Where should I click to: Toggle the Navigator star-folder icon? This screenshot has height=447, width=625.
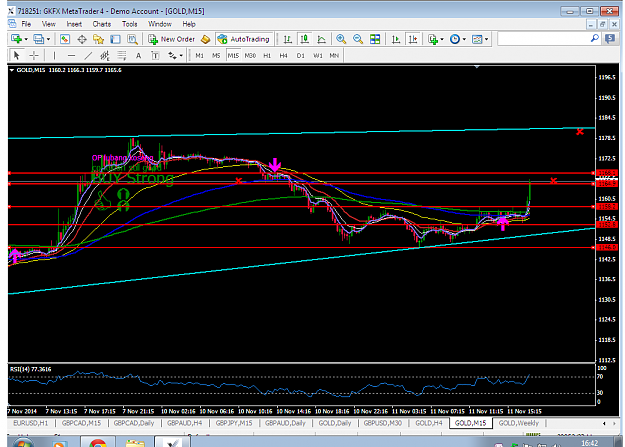(98, 39)
